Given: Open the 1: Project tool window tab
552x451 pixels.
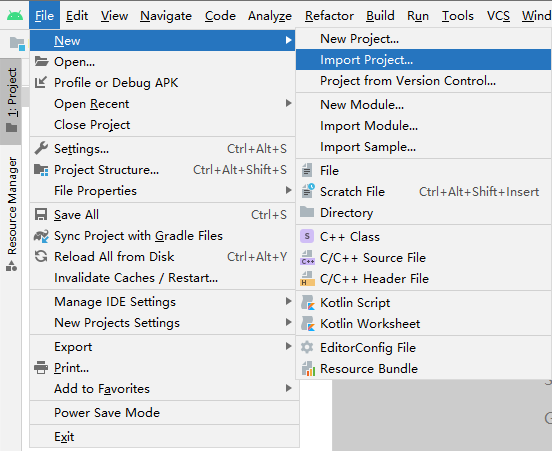Looking at the screenshot, I should pyautogui.click(x=11, y=100).
